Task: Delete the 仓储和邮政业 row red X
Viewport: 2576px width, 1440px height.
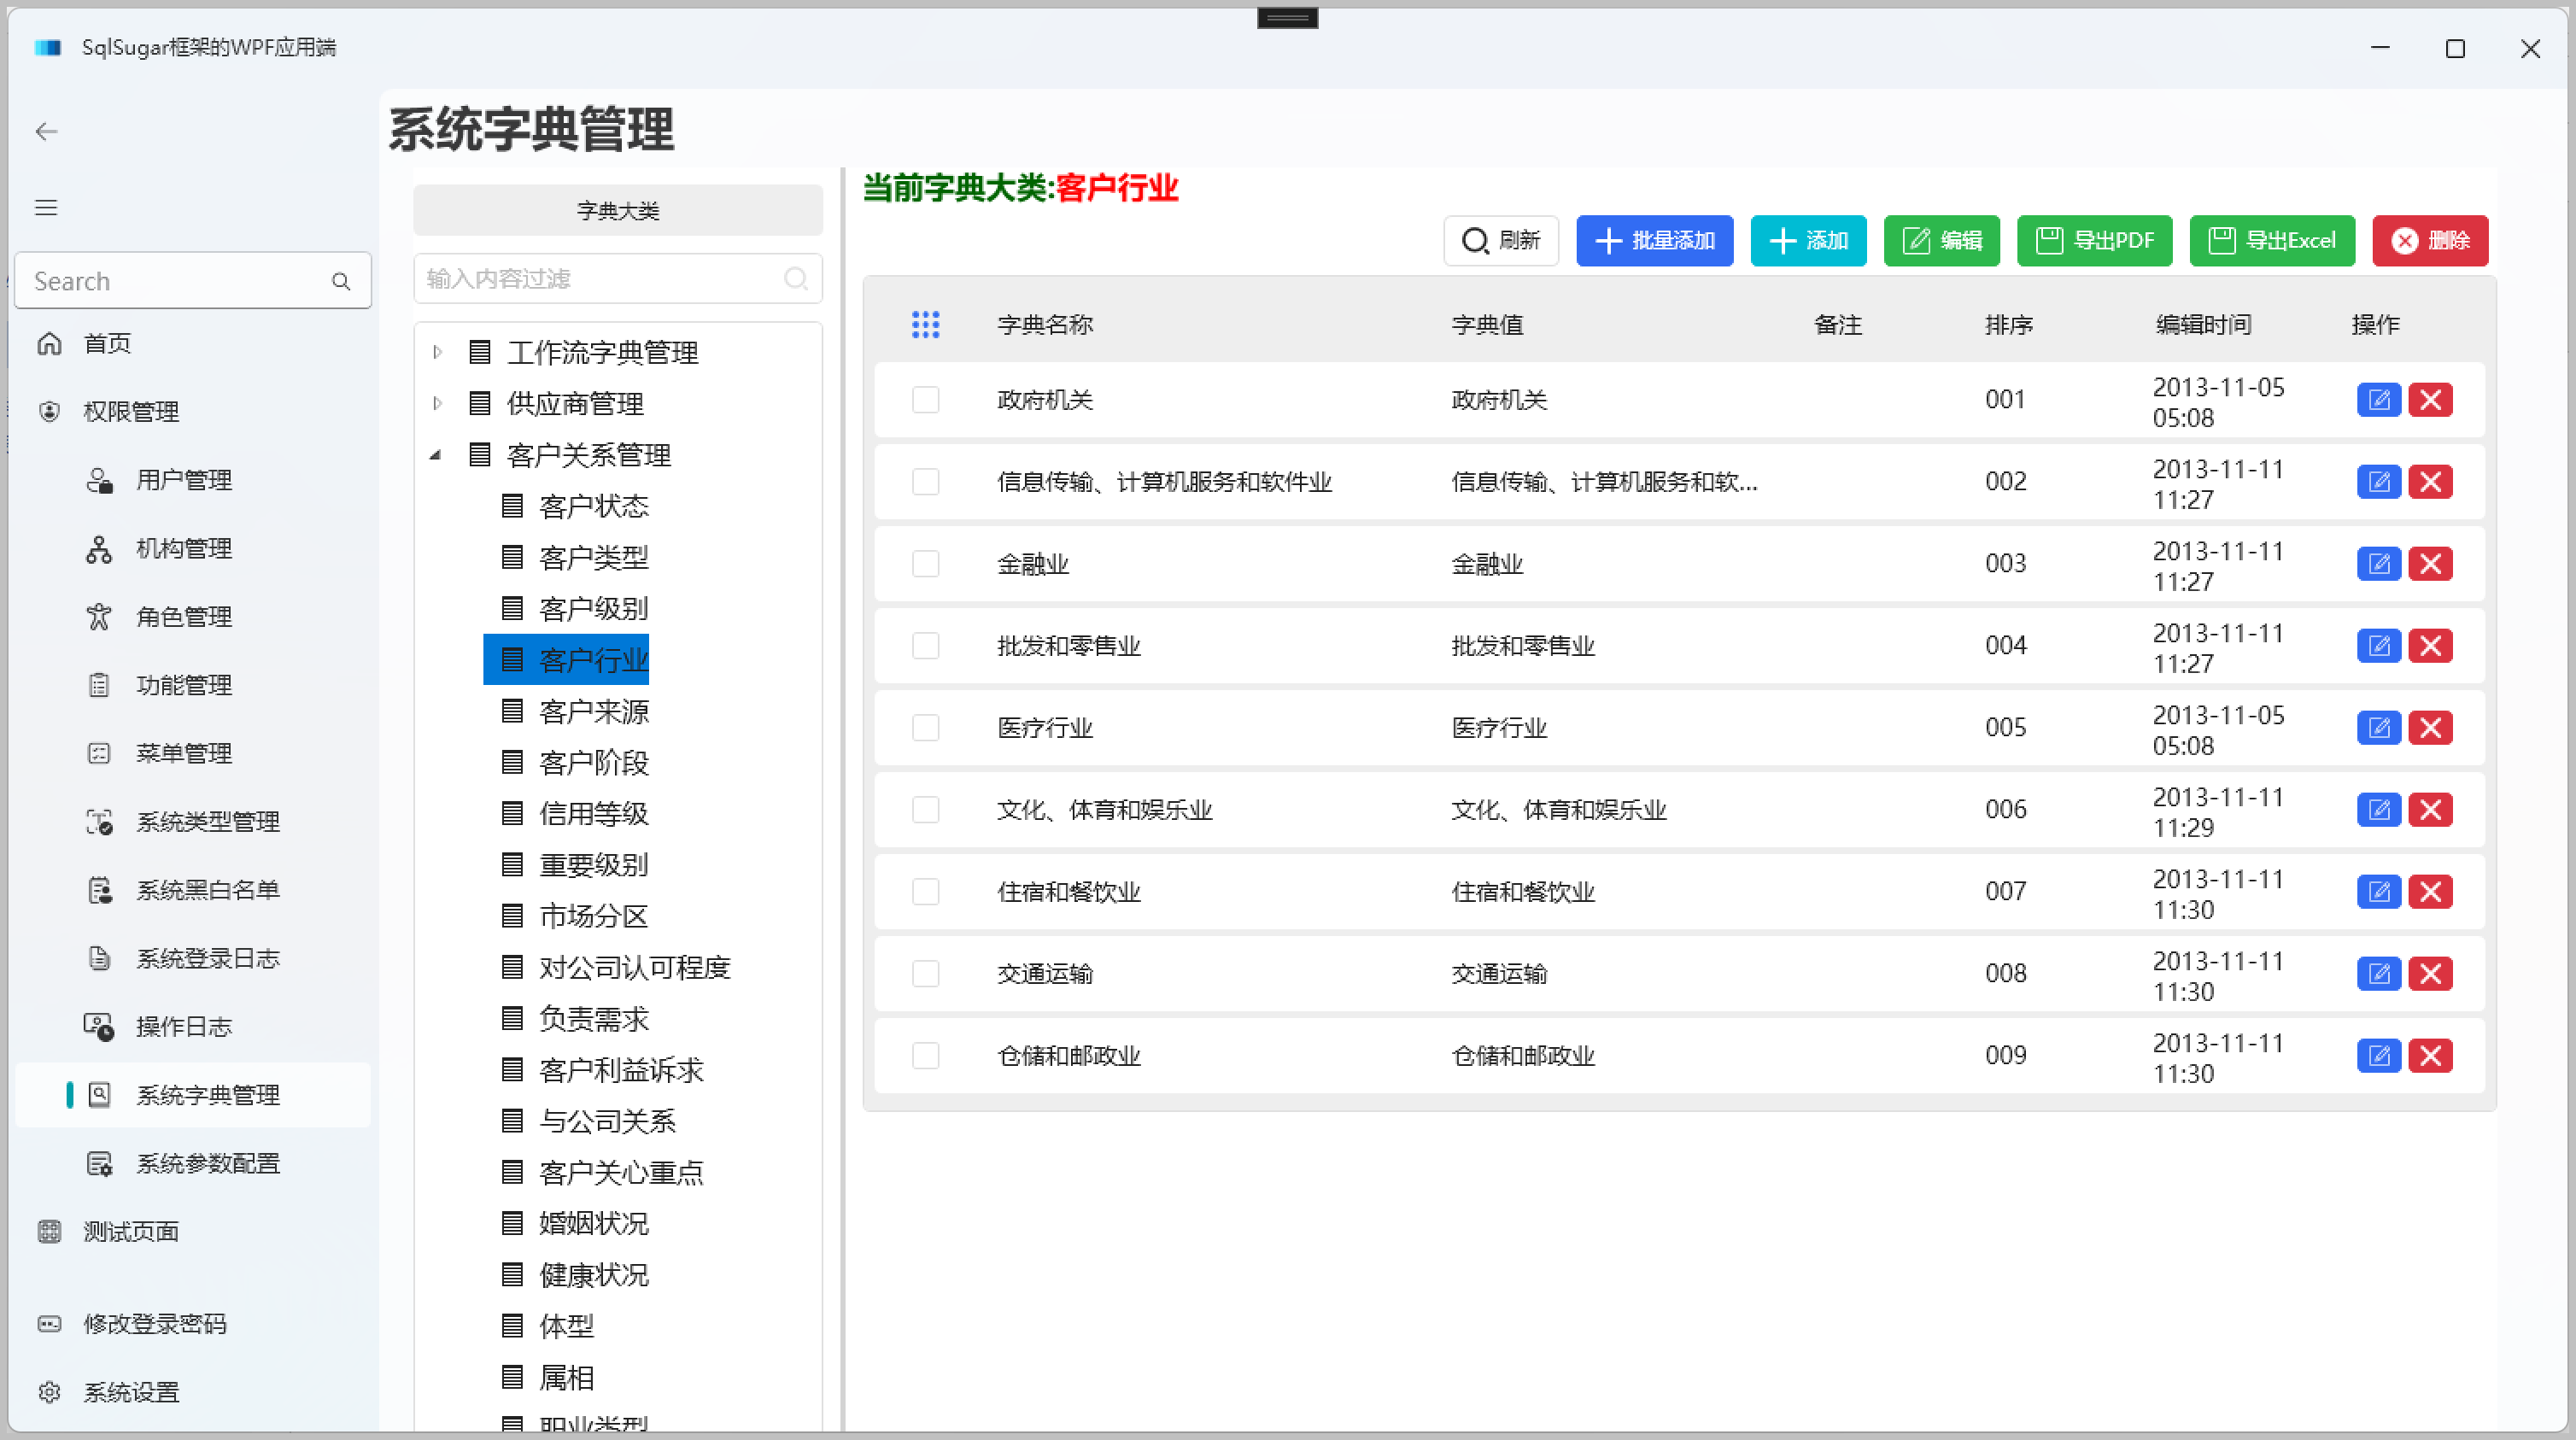Action: click(x=2430, y=1056)
